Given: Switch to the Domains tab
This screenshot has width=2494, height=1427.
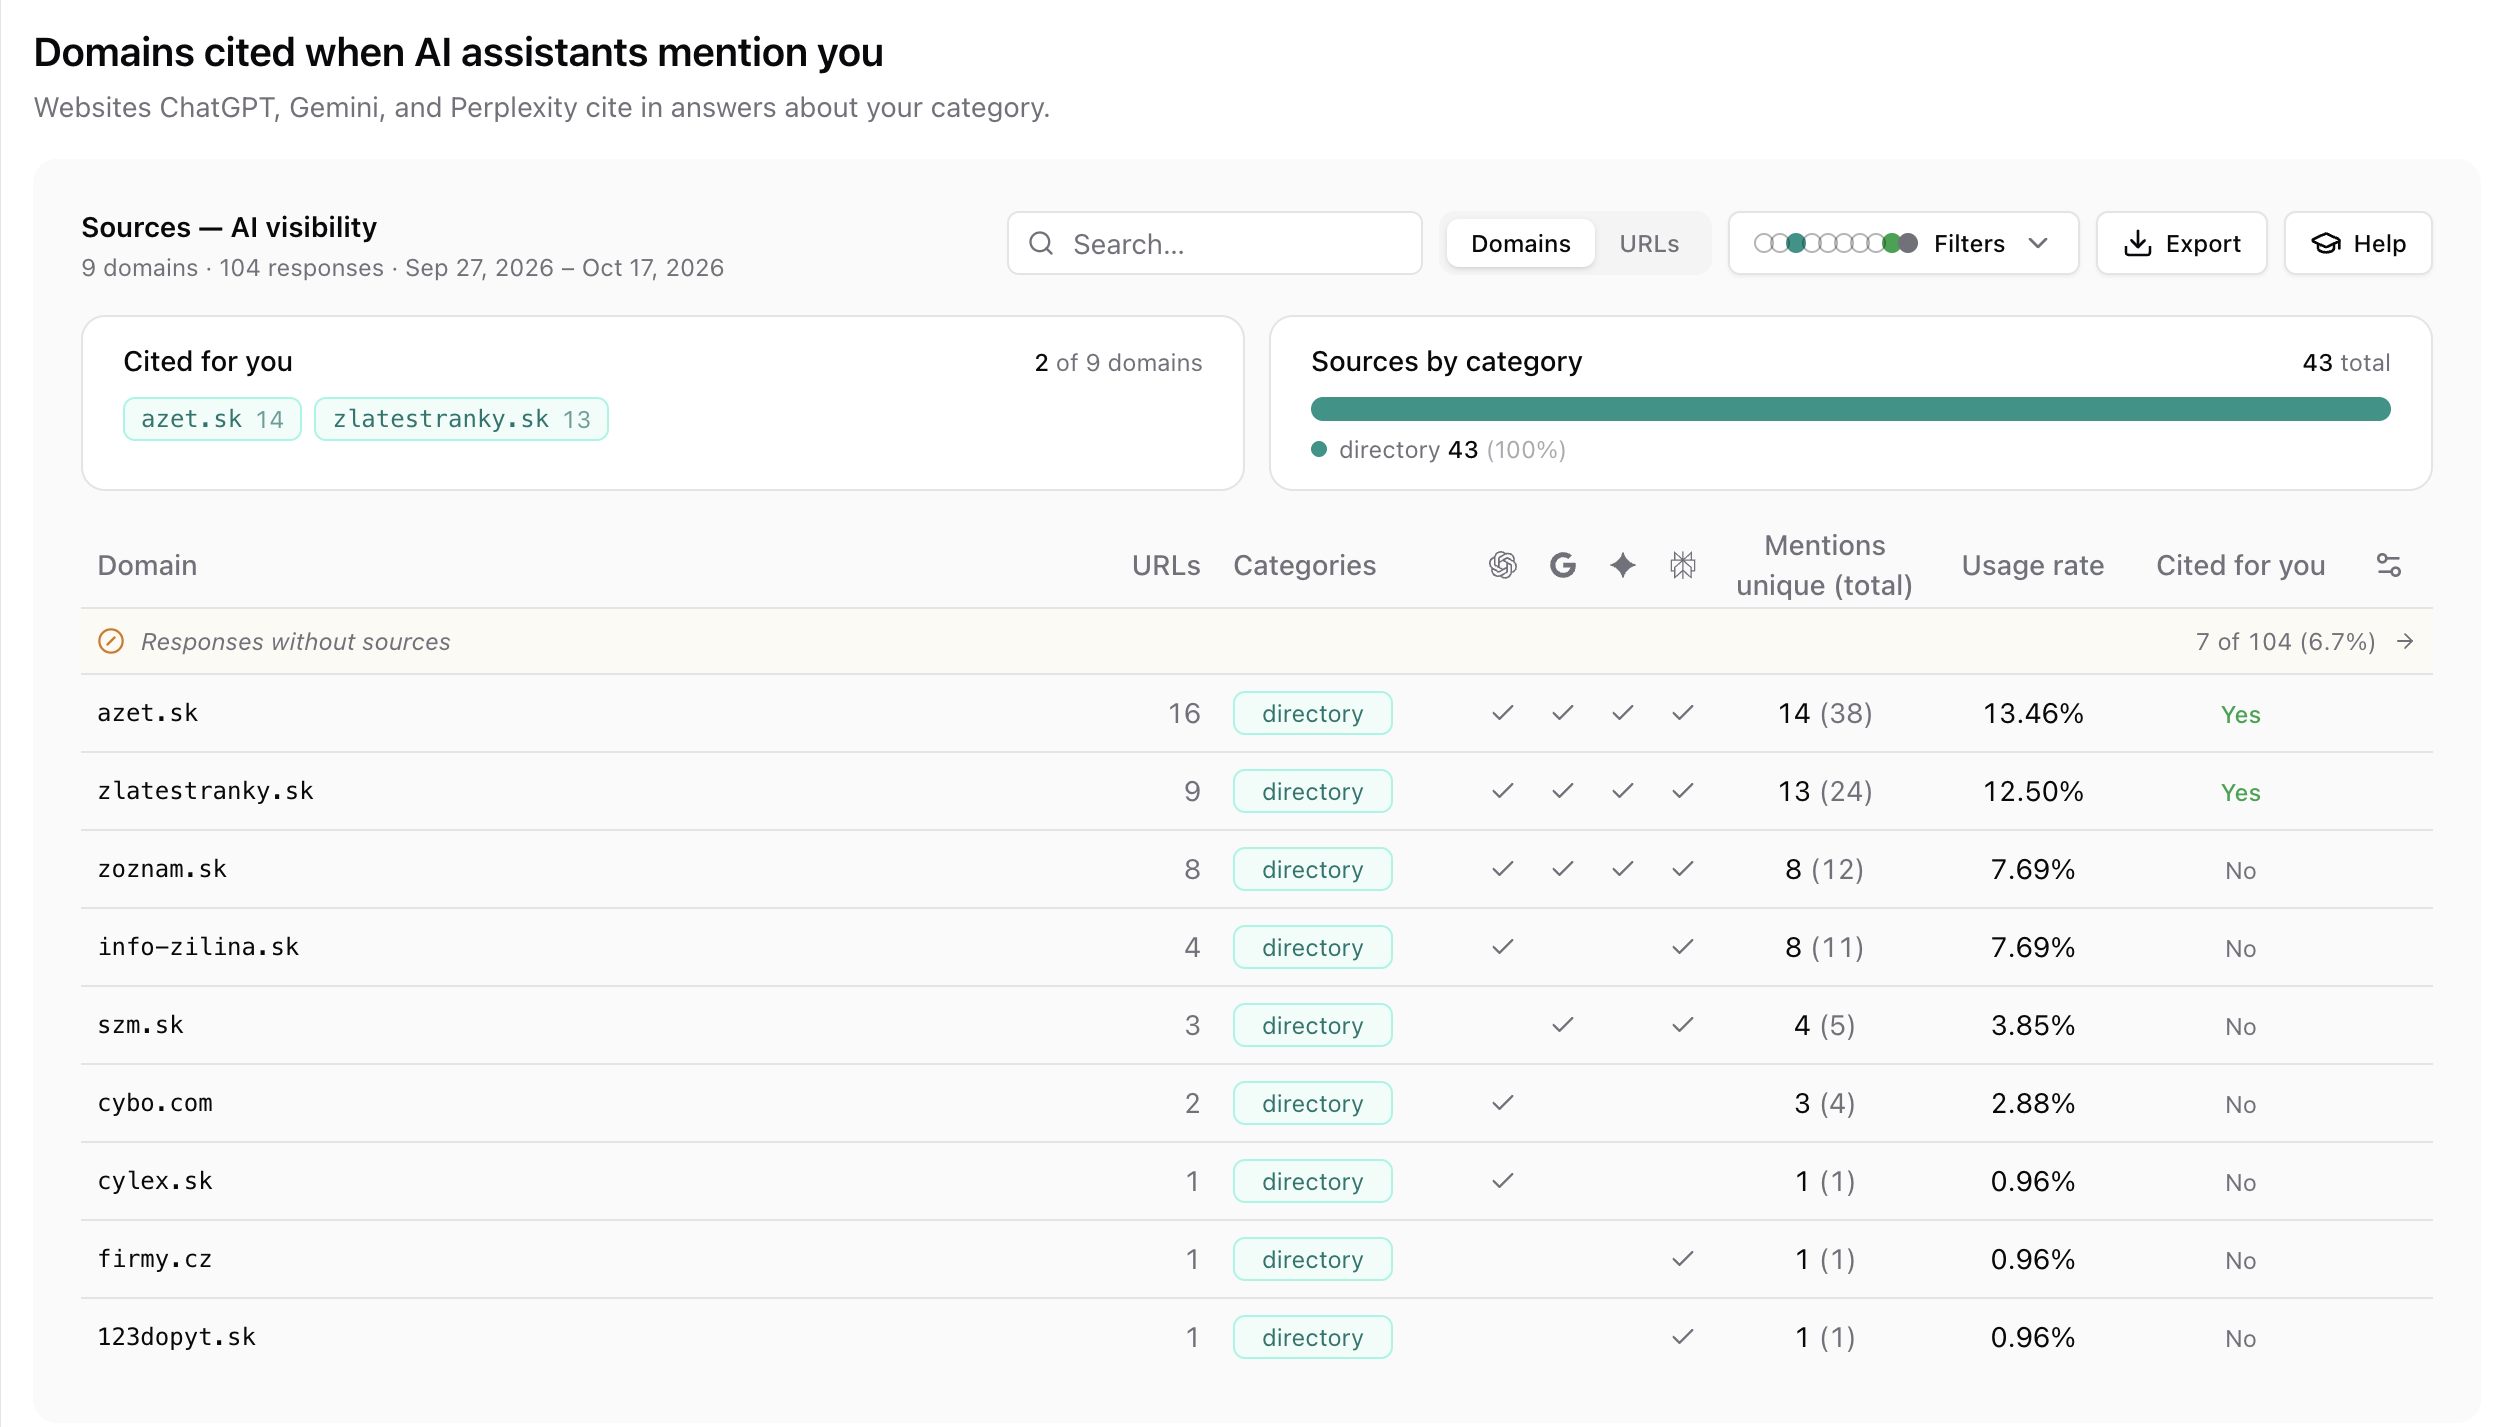Looking at the screenshot, I should click(x=1520, y=243).
